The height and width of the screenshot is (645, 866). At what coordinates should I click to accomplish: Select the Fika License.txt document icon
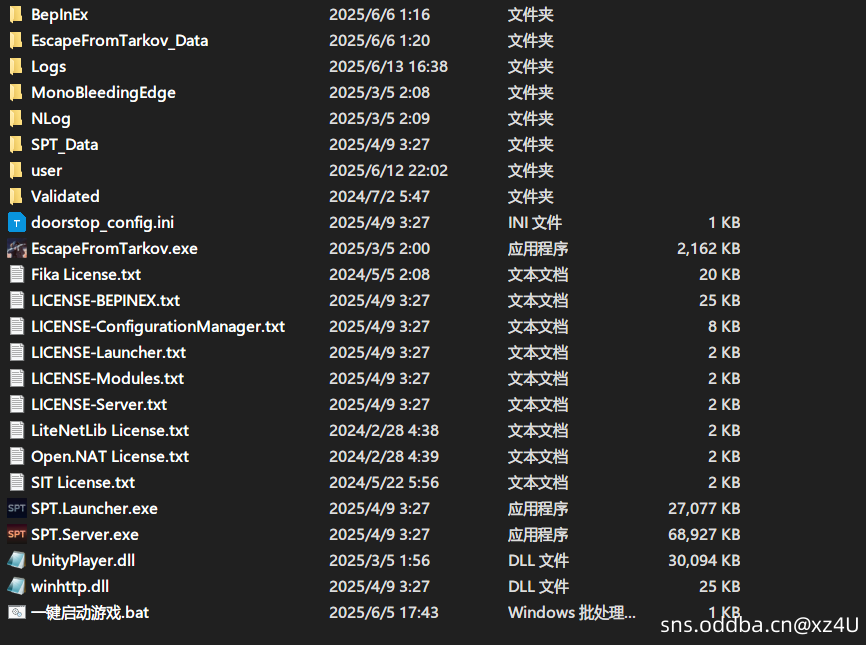pyautogui.click(x=17, y=274)
